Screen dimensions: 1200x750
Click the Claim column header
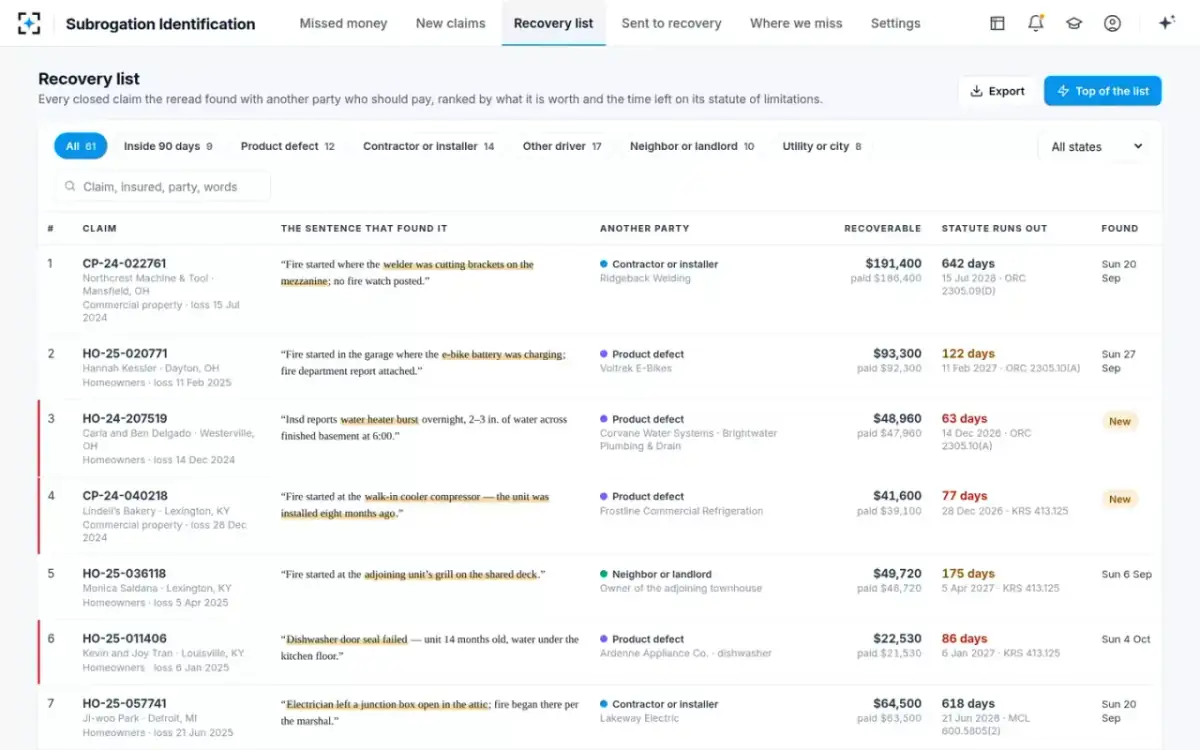(100, 228)
